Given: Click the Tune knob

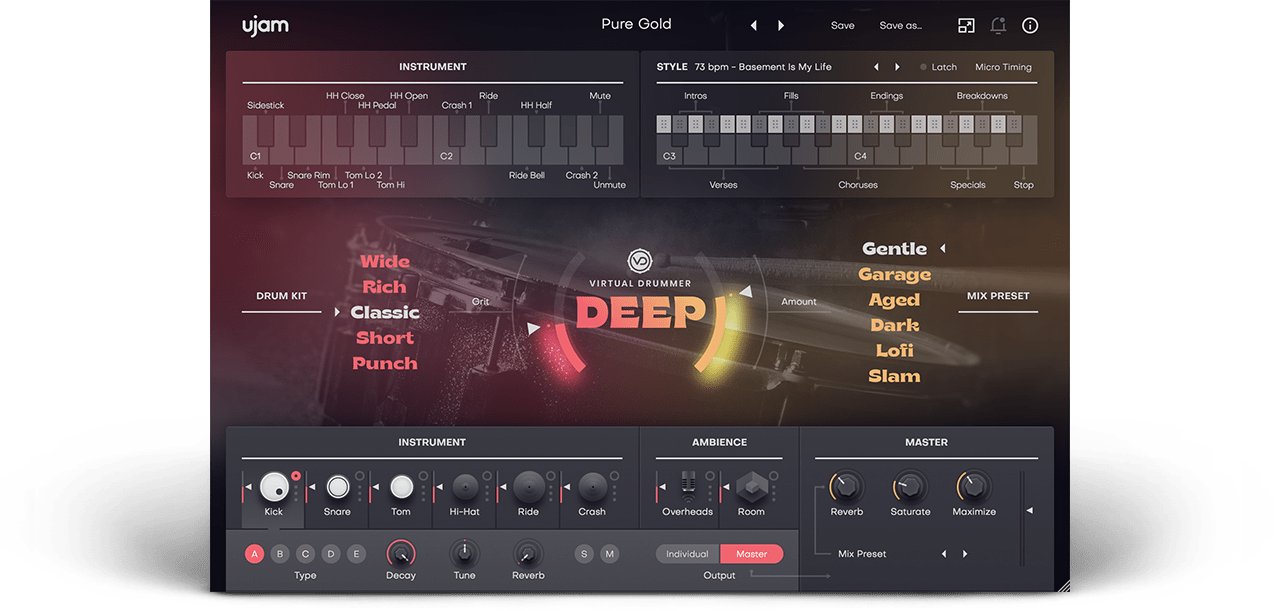Looking at the screenshot, I should [x=465, y=553].
